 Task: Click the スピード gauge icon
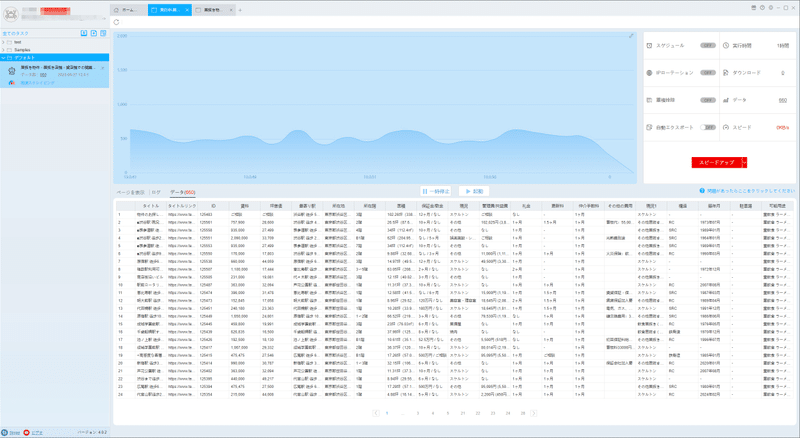(x=726, y=127)
